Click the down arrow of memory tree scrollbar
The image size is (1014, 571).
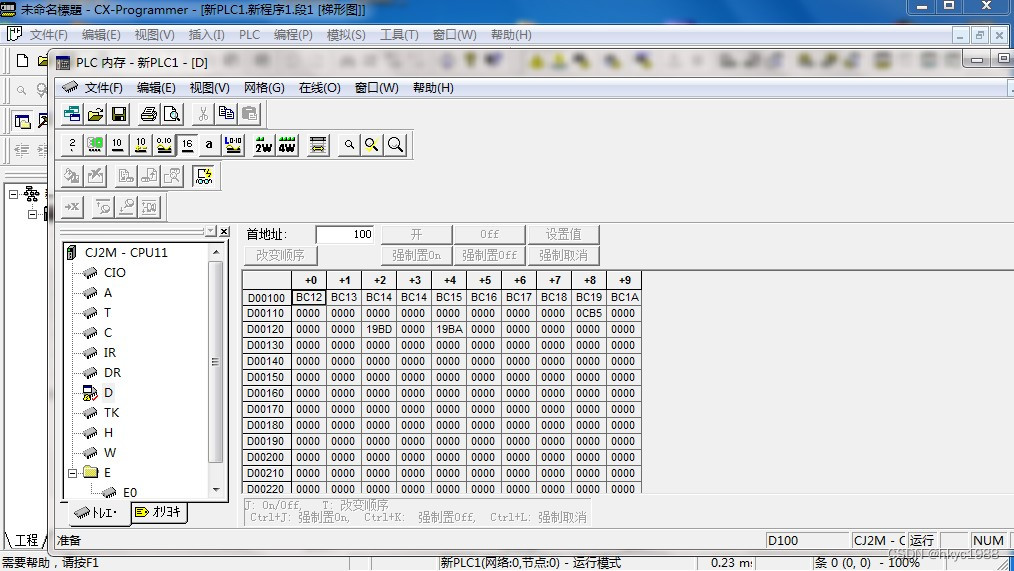pyautogui.click(x=217, y=490)
